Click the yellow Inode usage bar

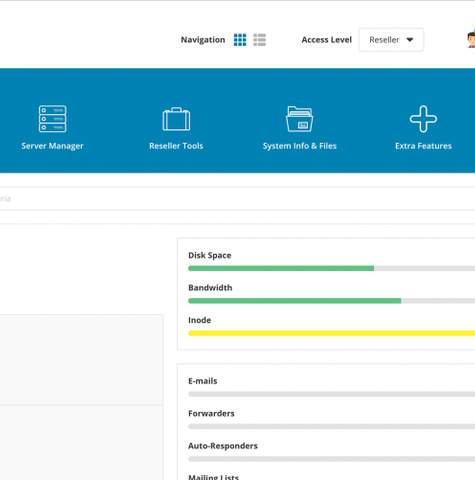click(x=332, y=333)
